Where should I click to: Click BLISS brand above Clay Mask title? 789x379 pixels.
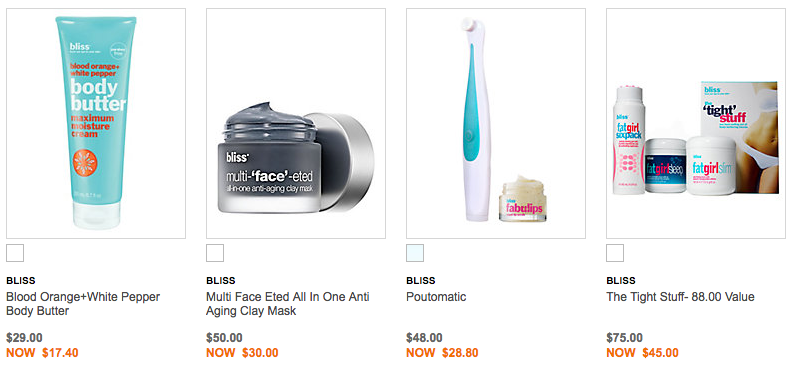[x=221, y=281]
